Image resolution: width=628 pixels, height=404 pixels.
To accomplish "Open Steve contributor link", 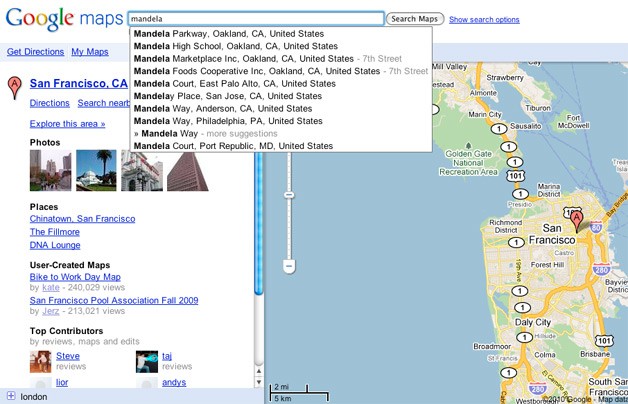I will pos(68,356).
